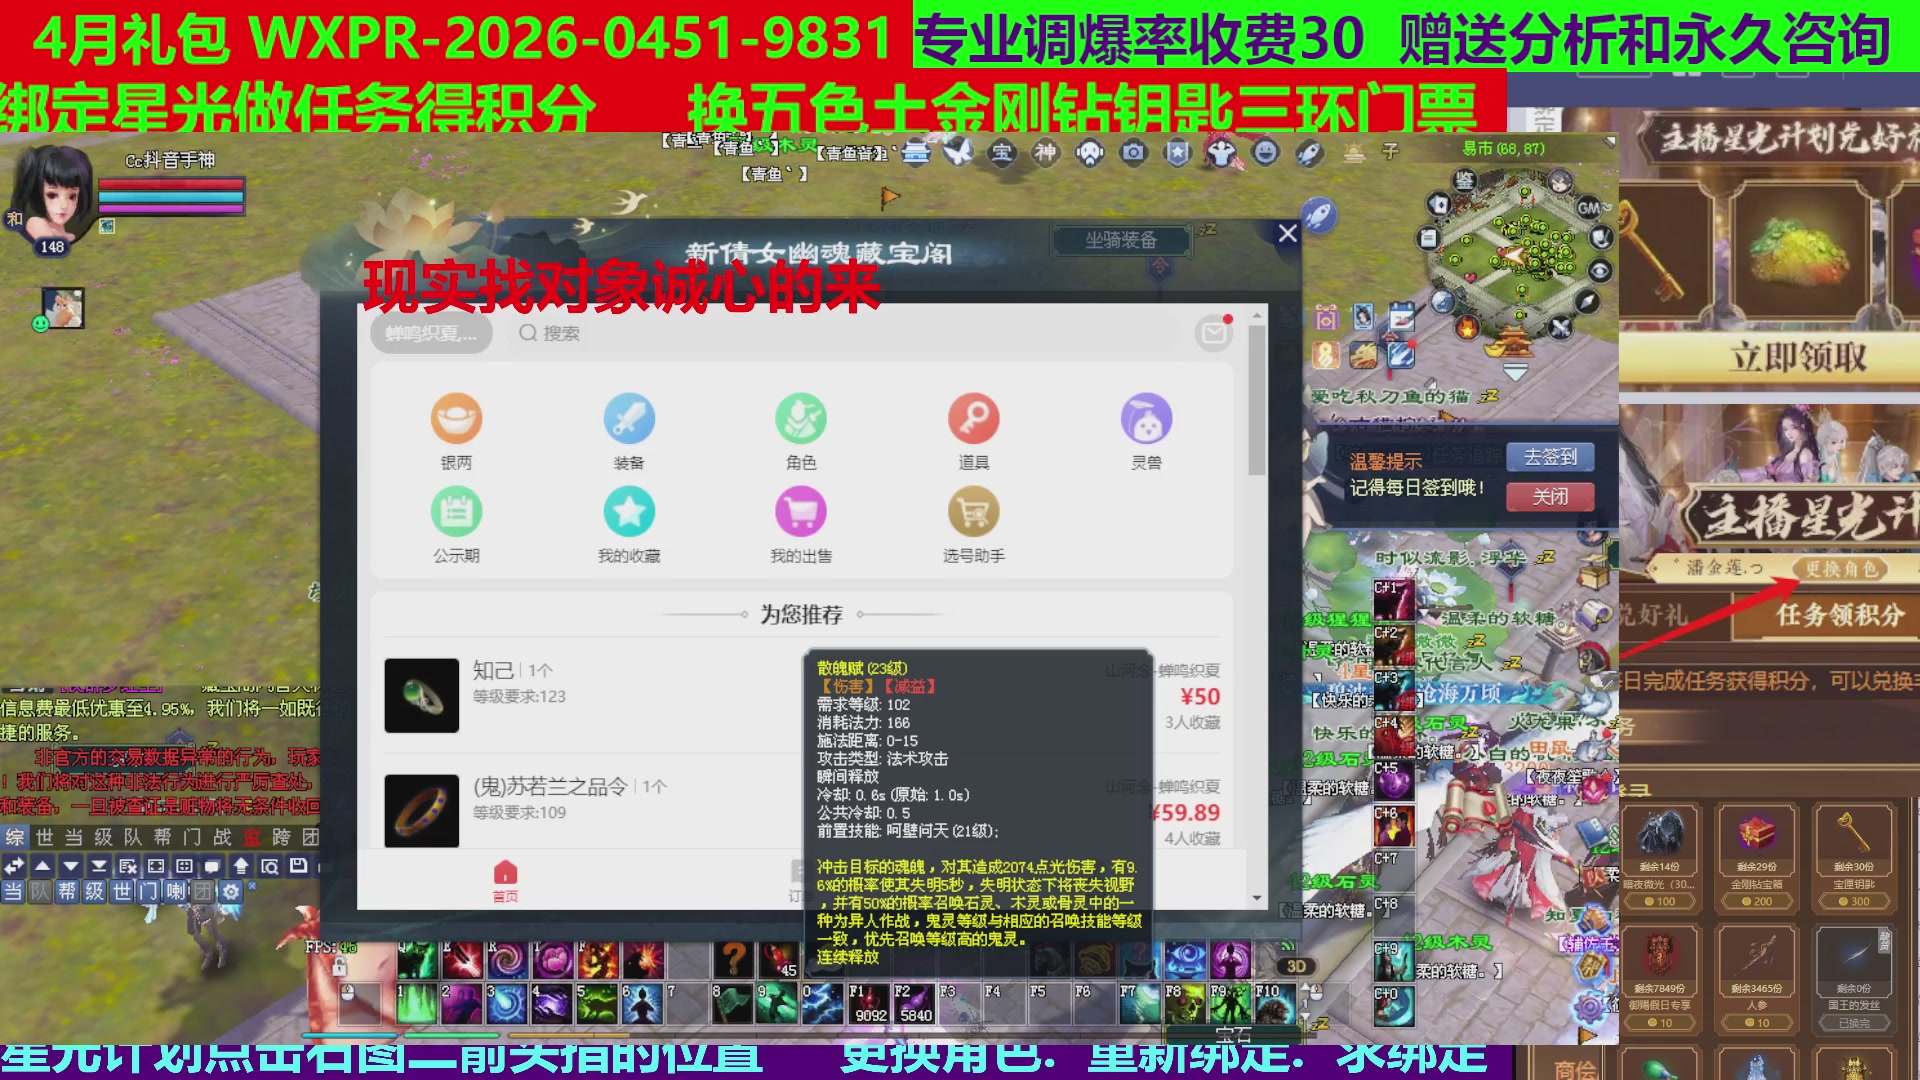Toggle the 团 group chat channel filter
1920x1080 pixels.
click(x=203, y=891)
